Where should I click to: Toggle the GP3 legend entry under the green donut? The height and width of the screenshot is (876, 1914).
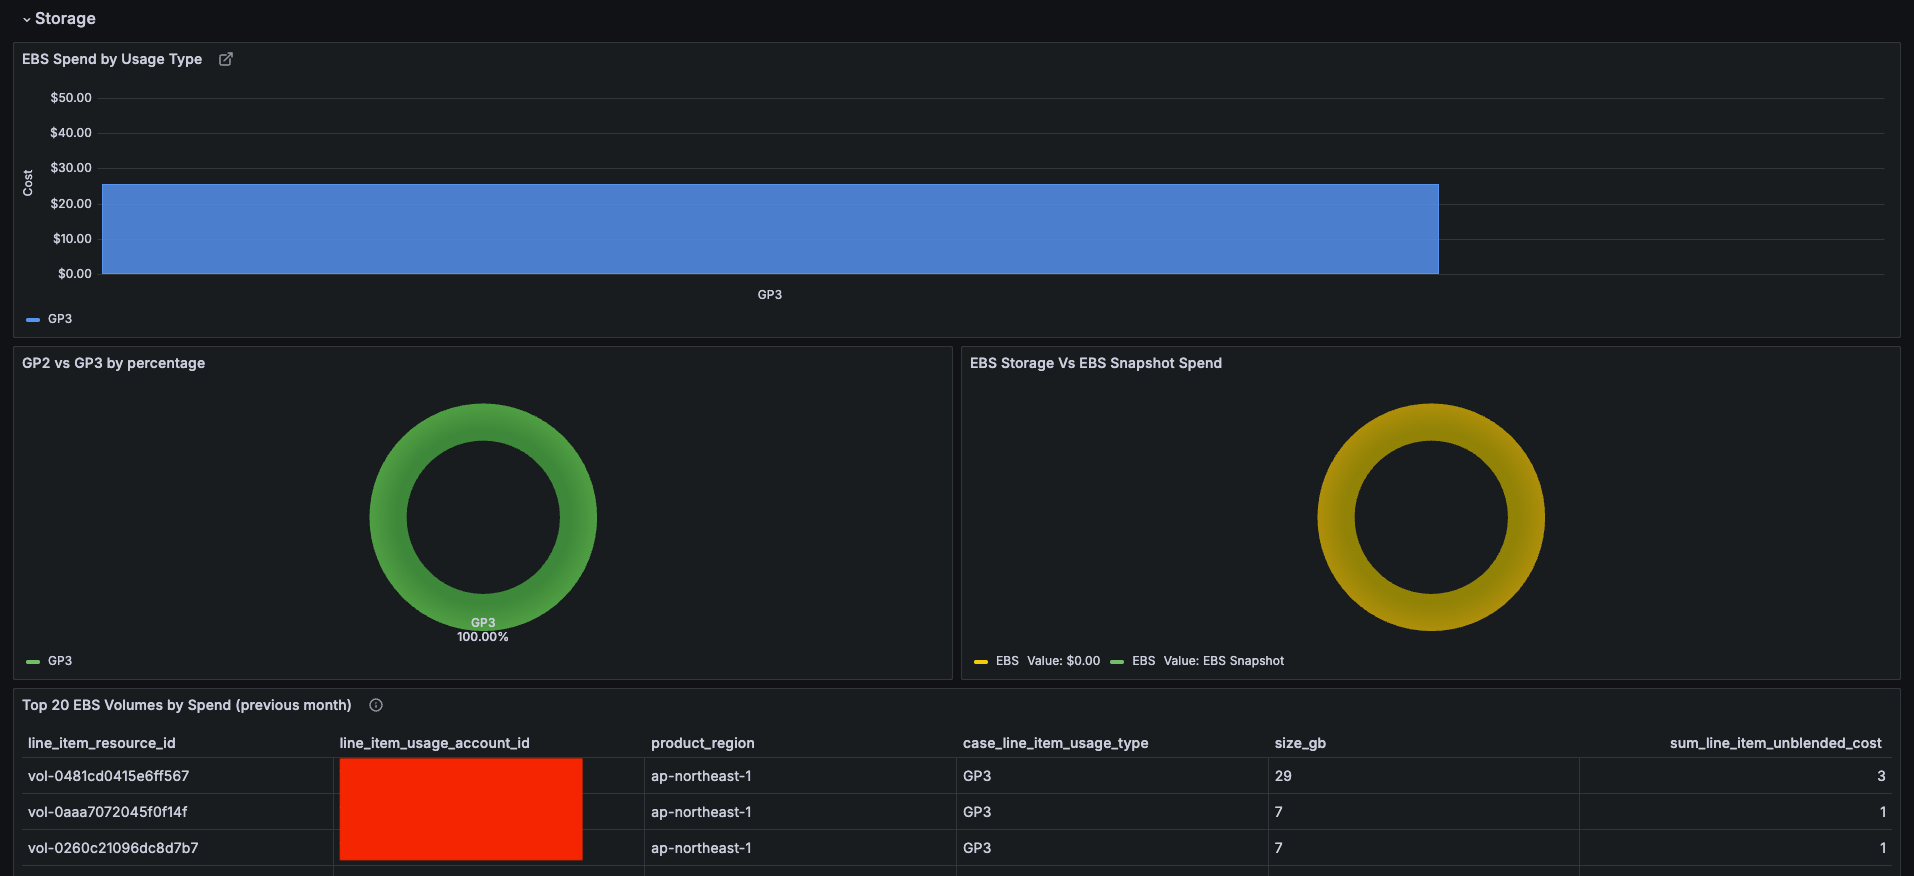pos(60,661)
